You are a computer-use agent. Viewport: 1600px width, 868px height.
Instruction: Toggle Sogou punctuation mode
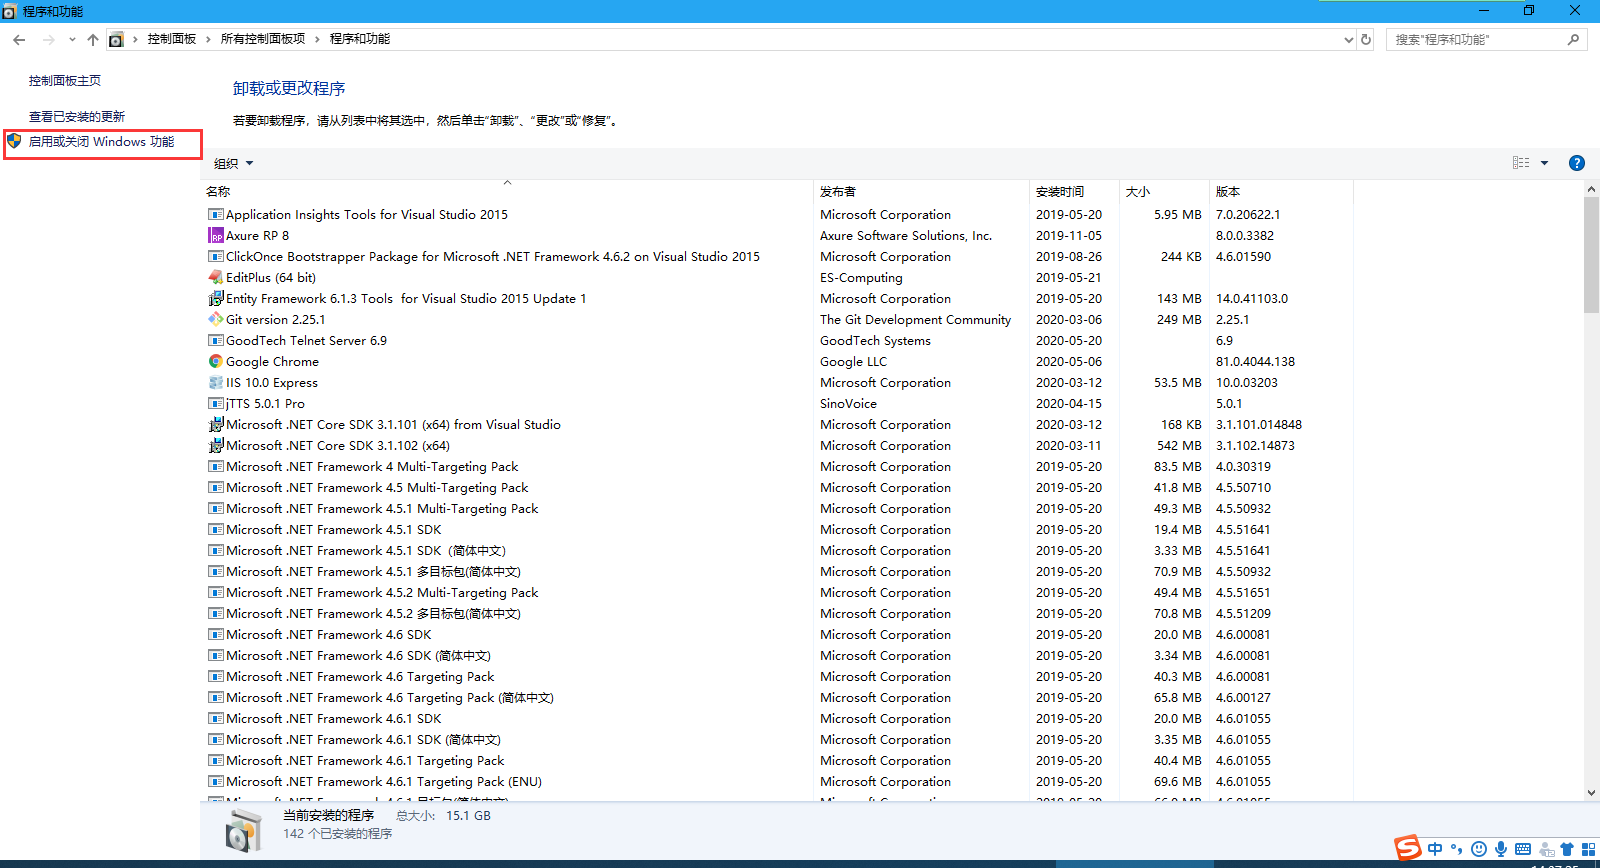pyautogui.click(x=1456, y=849)
